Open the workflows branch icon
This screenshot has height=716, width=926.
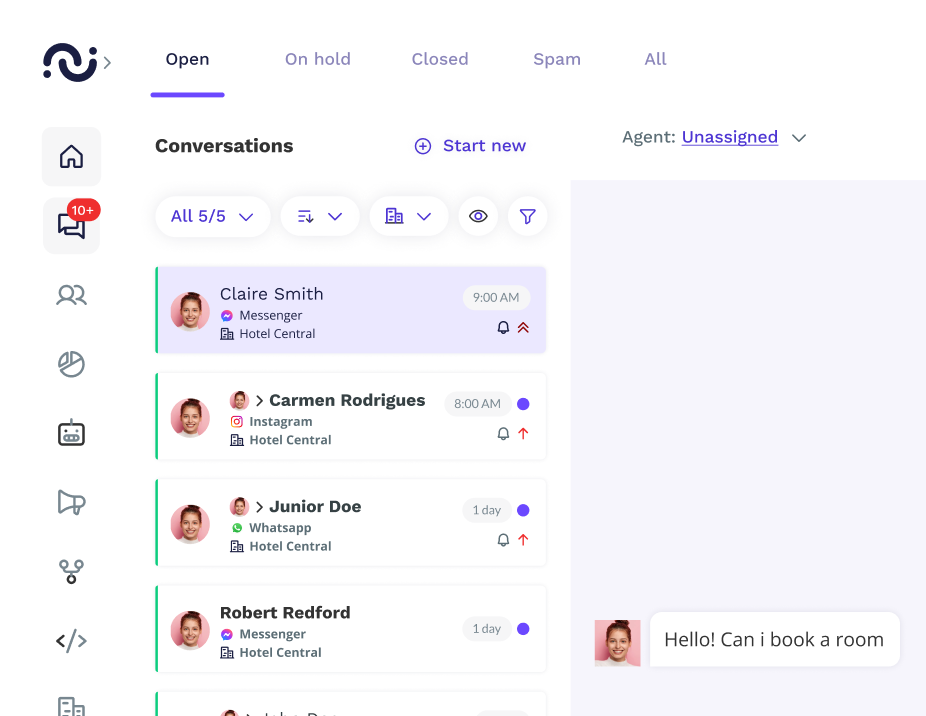tap(71, 572)
